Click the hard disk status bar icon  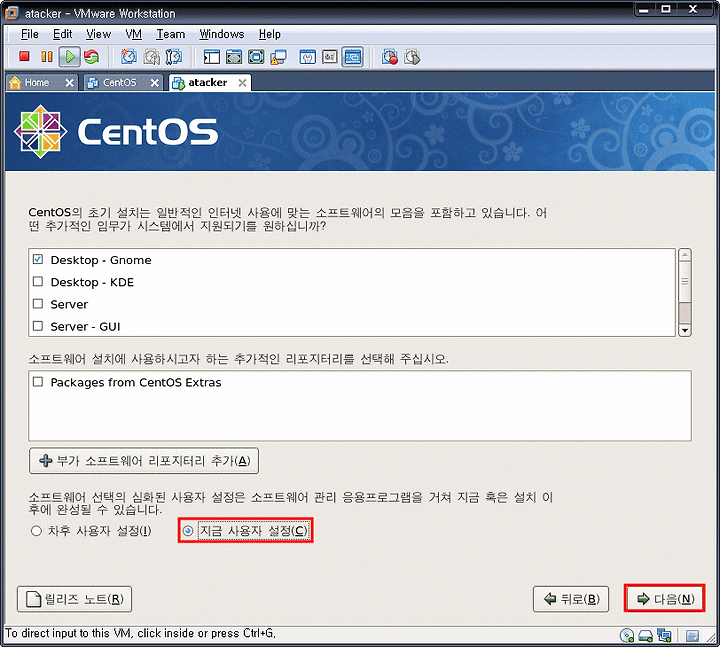tap(646, 636)
